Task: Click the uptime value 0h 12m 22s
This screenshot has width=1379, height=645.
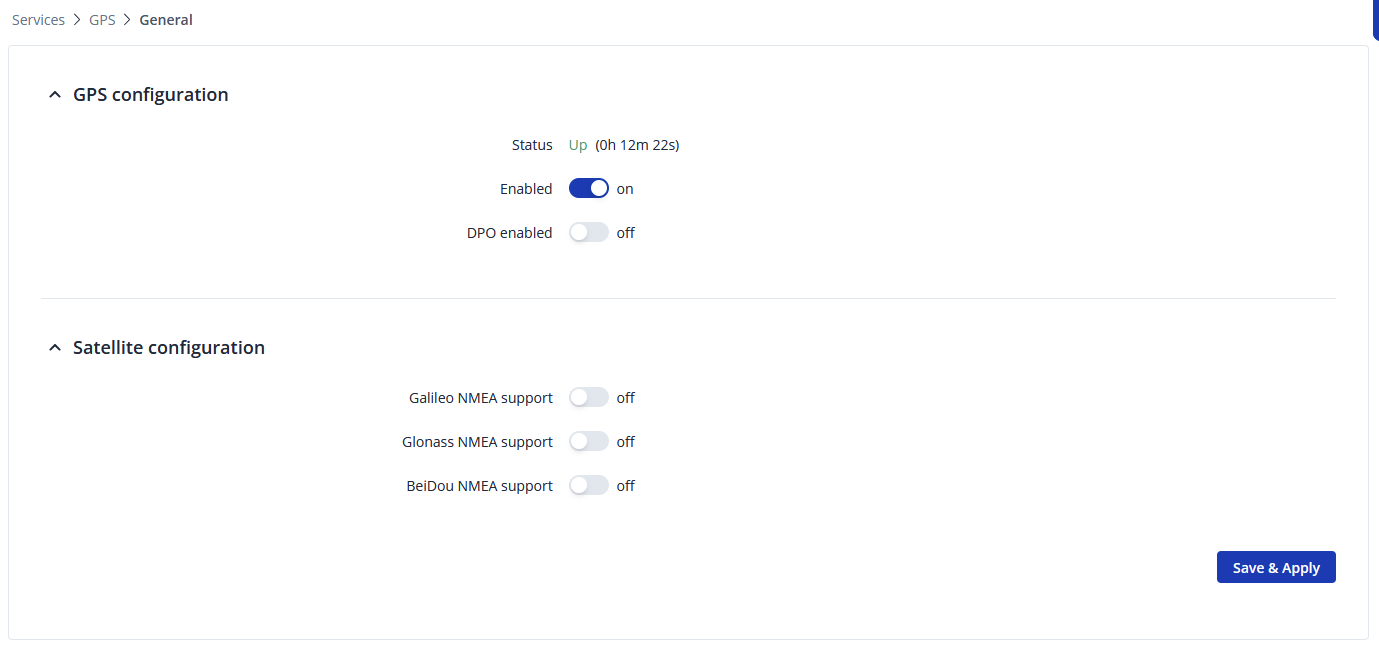Action: pos(637,145)
